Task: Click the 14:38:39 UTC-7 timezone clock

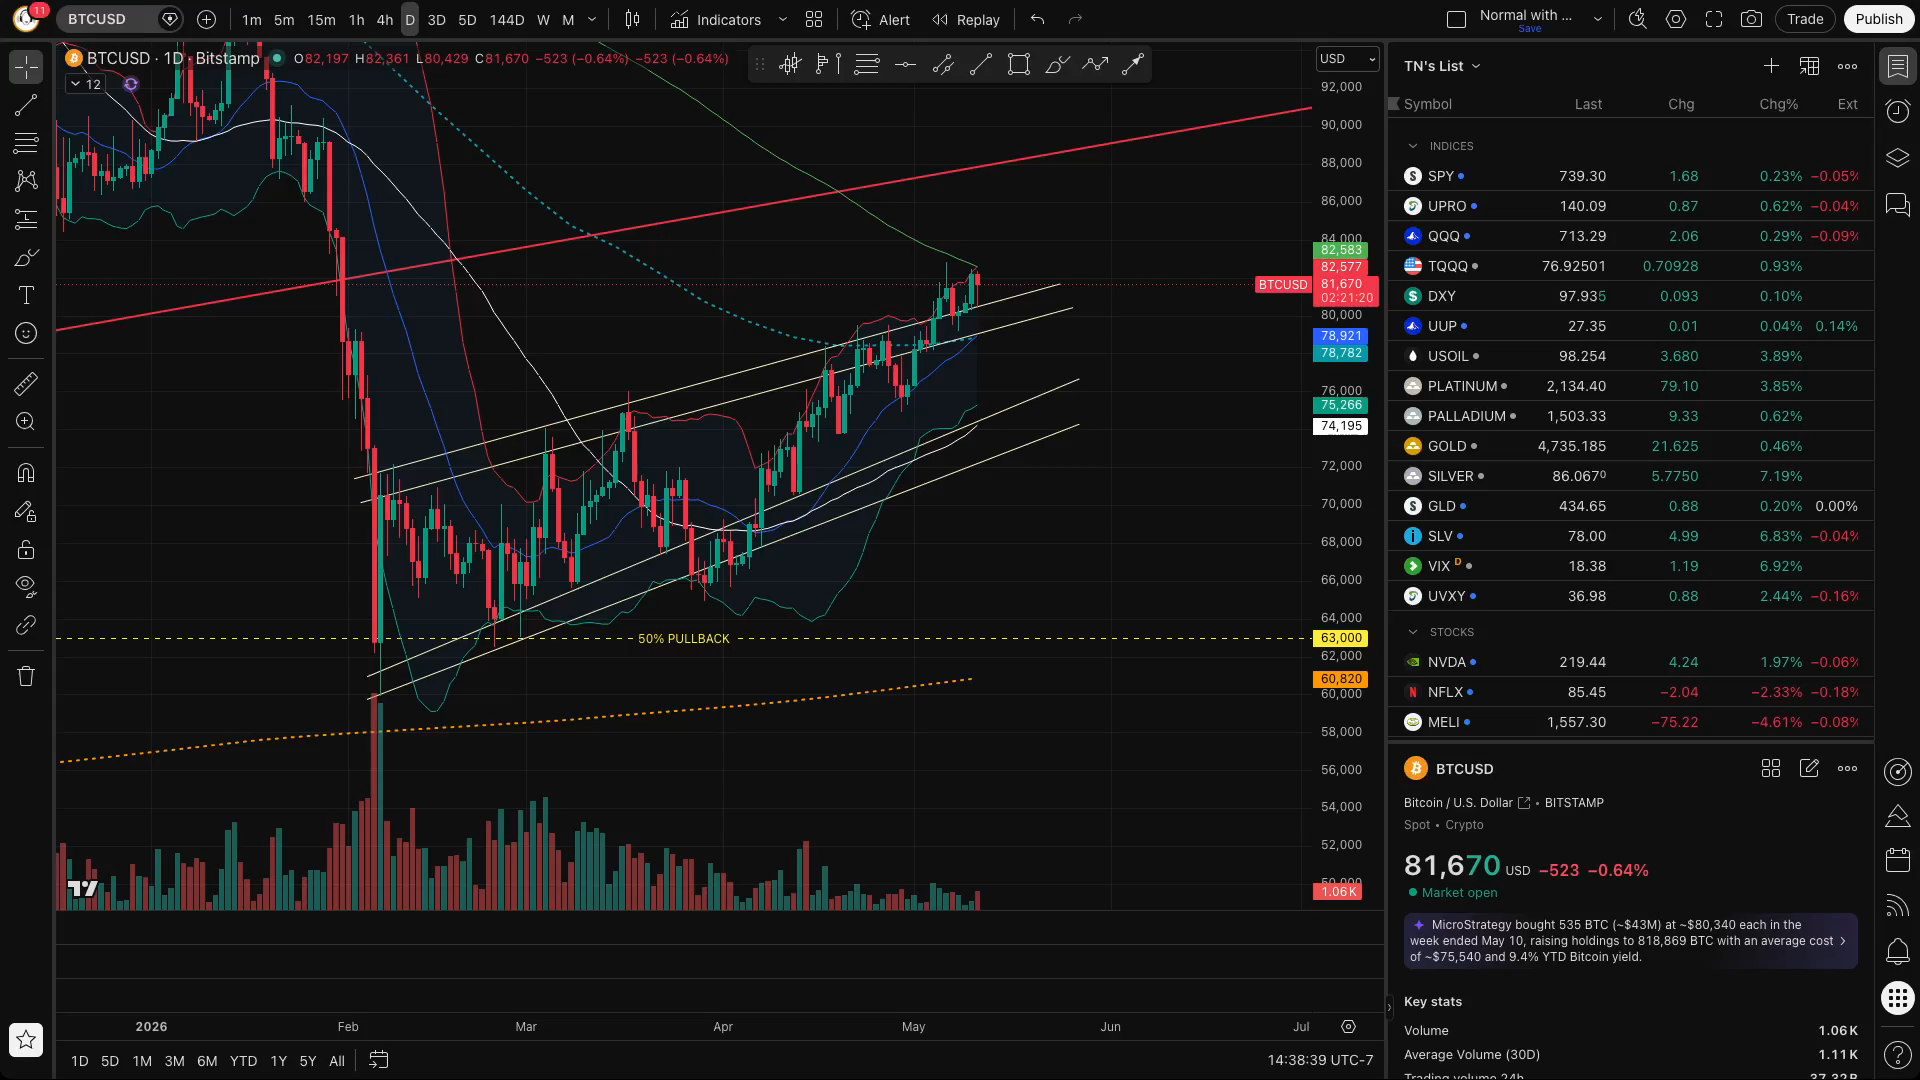Action: [1320, 1060]
